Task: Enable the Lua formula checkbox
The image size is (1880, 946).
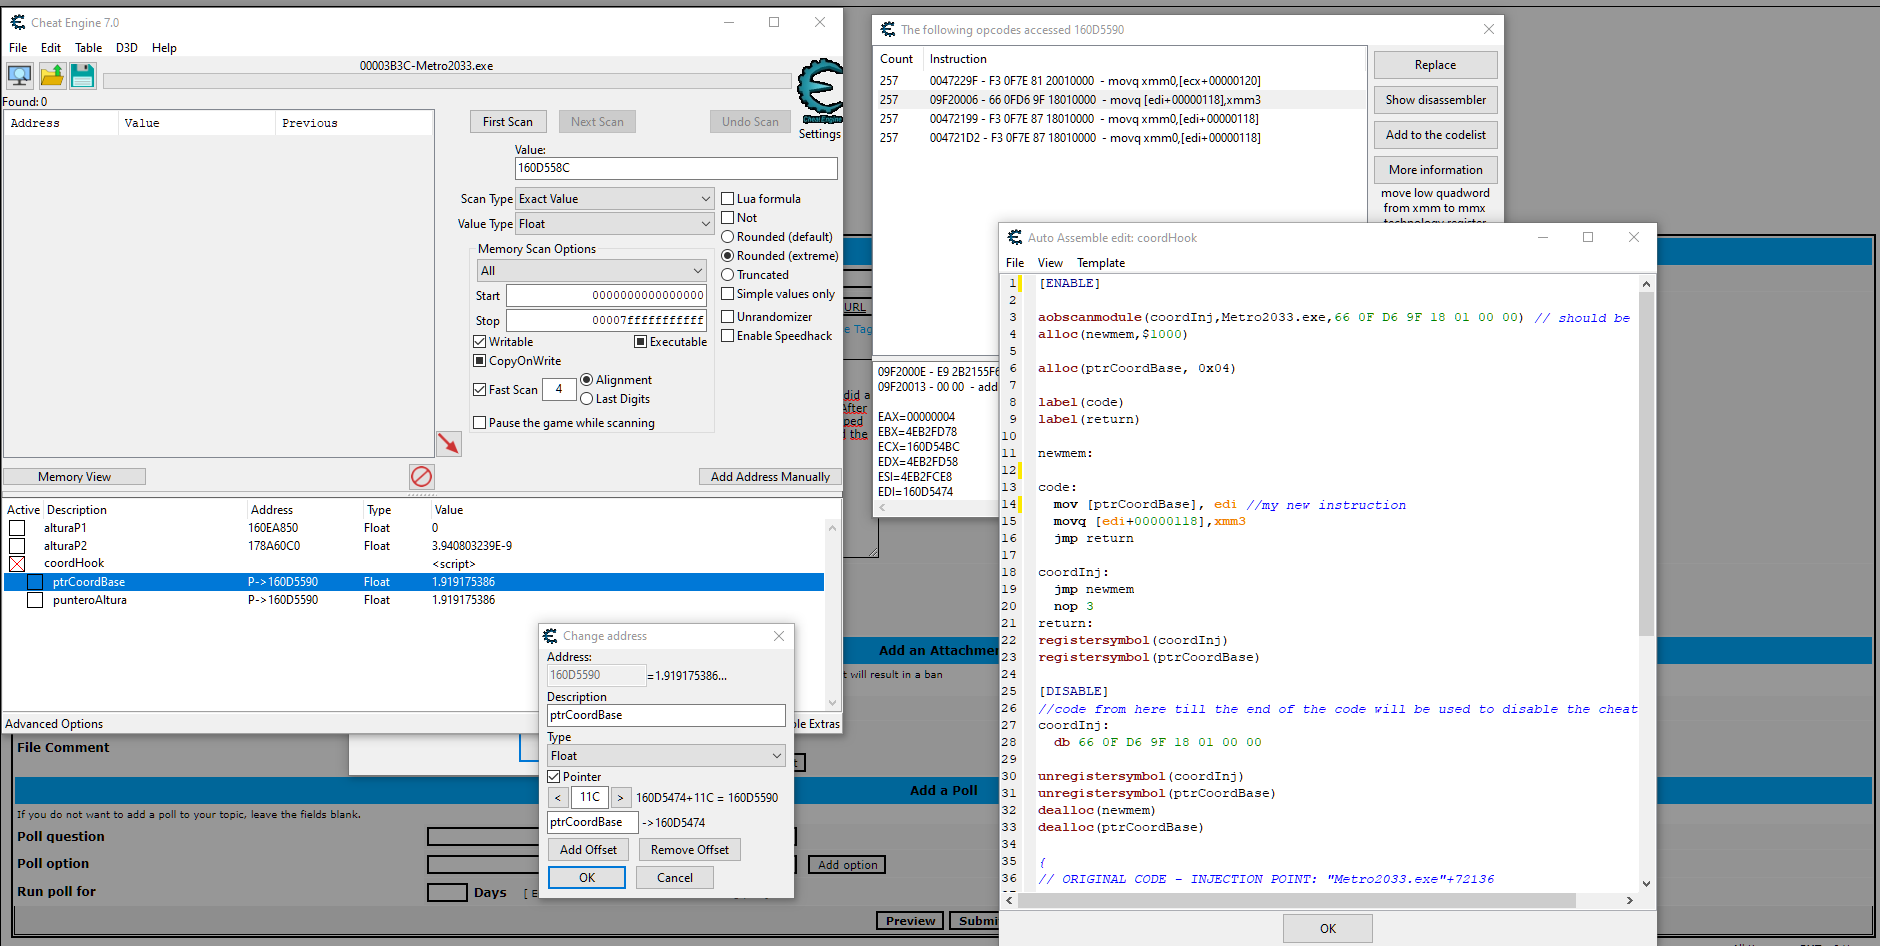Action: 728,199
